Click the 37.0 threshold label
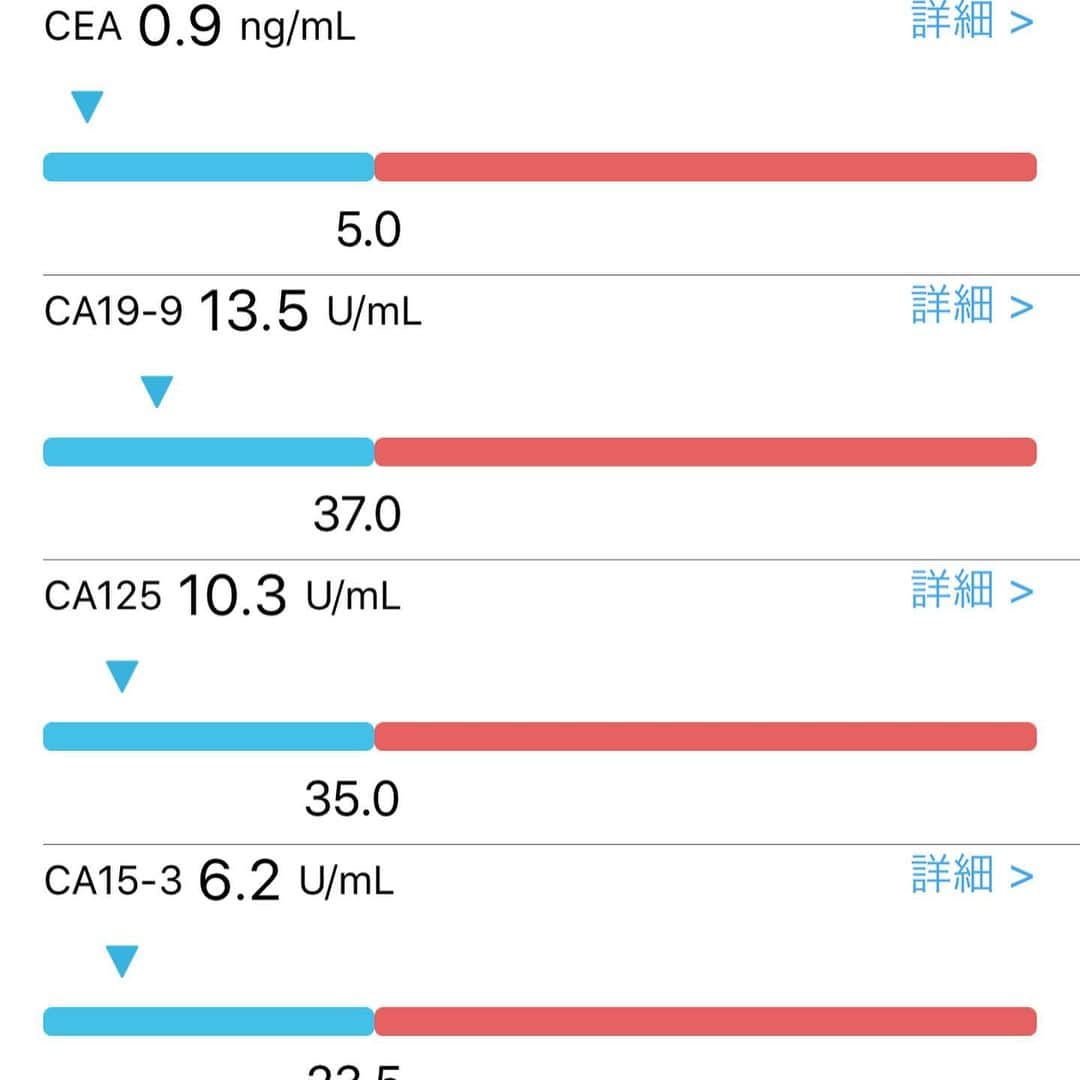Image resolution: width=1080 pixels, height=1080 pixels. [x=357, y=515]
